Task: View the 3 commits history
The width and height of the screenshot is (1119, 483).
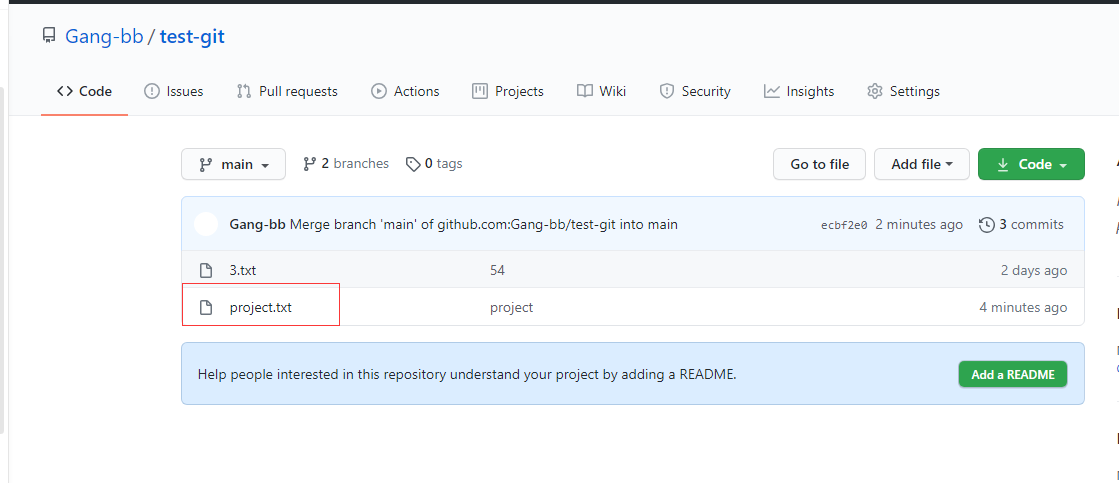Action: [1021, 225]
